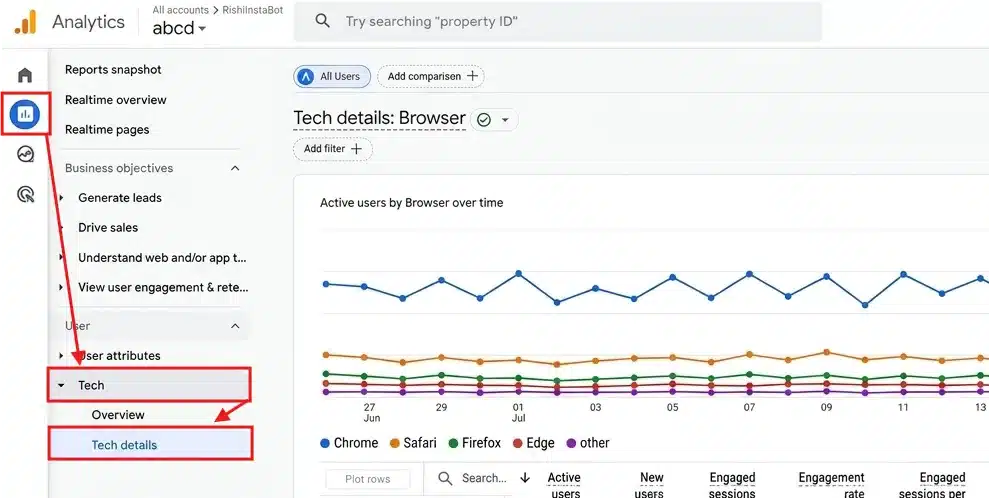Collapse the Business objectives section
Viewport: 989px width, 498px height.
pyautogui.click(x=235, y=168)
